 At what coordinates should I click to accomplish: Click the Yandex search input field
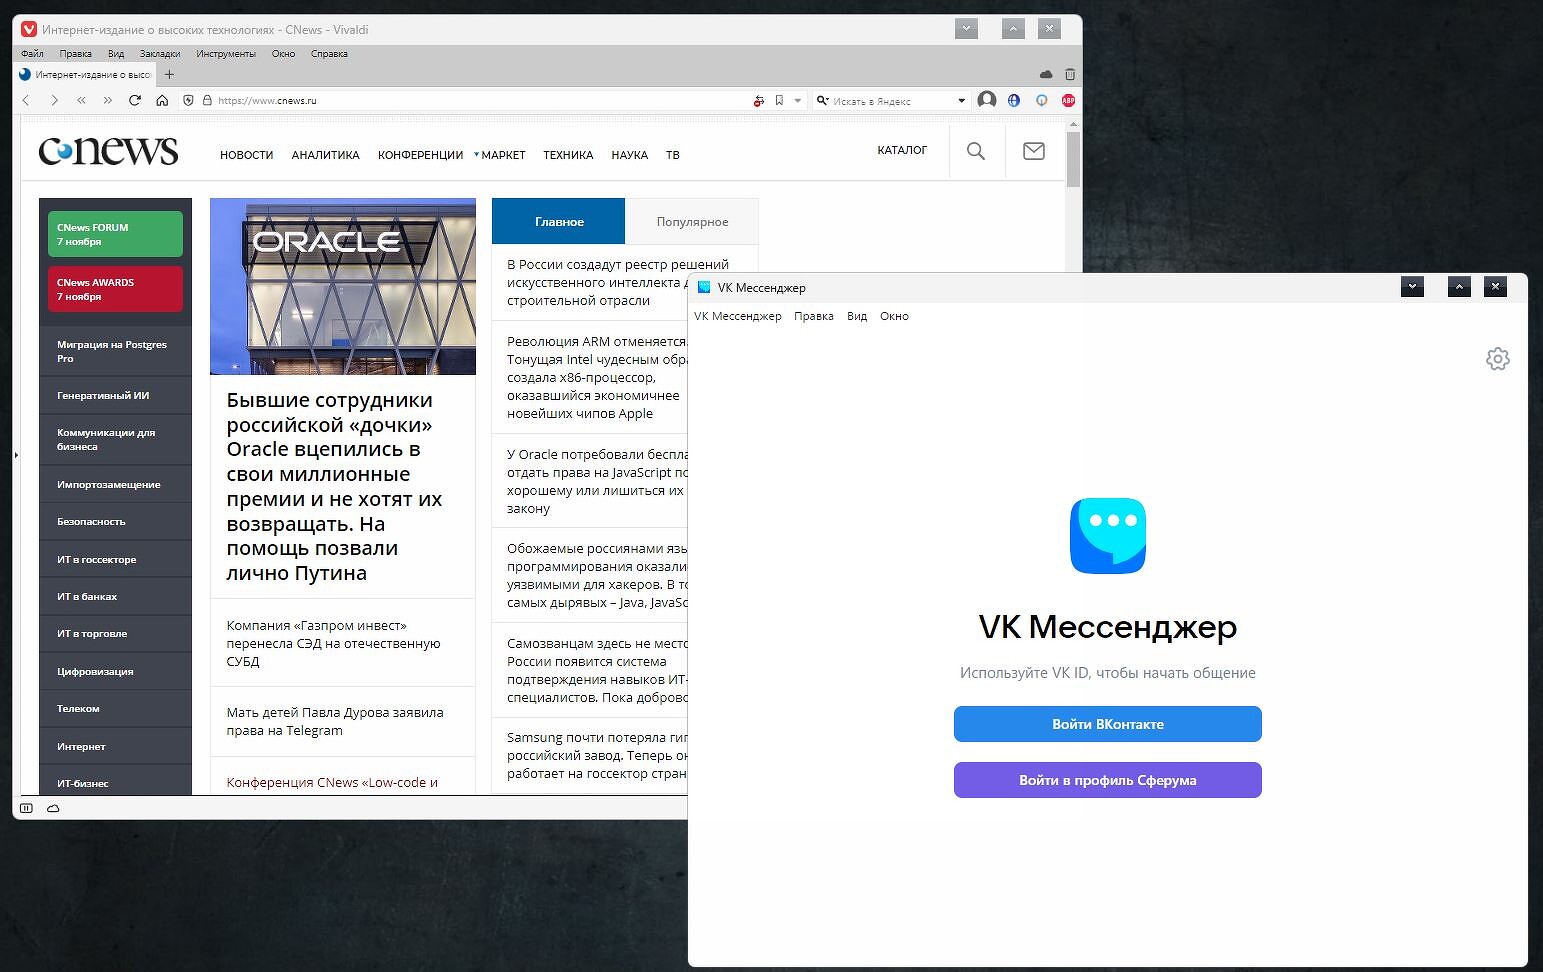point(892,100)
